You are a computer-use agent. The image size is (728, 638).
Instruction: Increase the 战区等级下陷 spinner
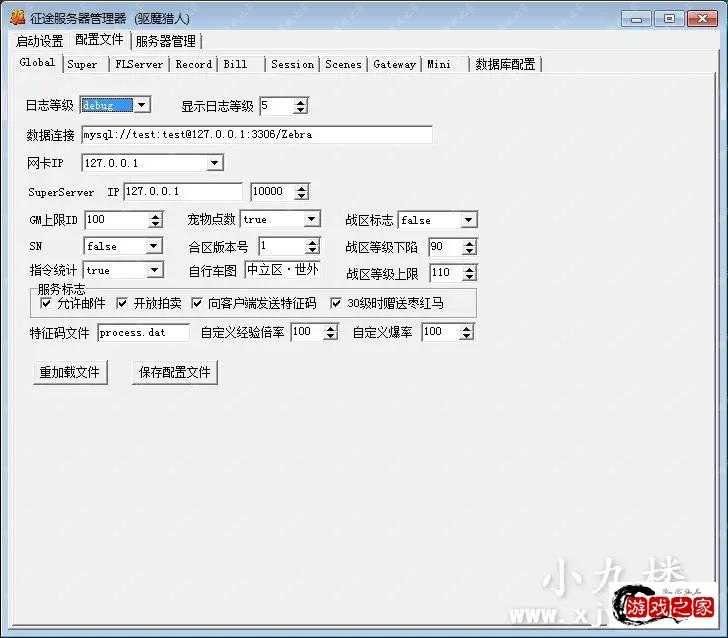click(470, 243)
